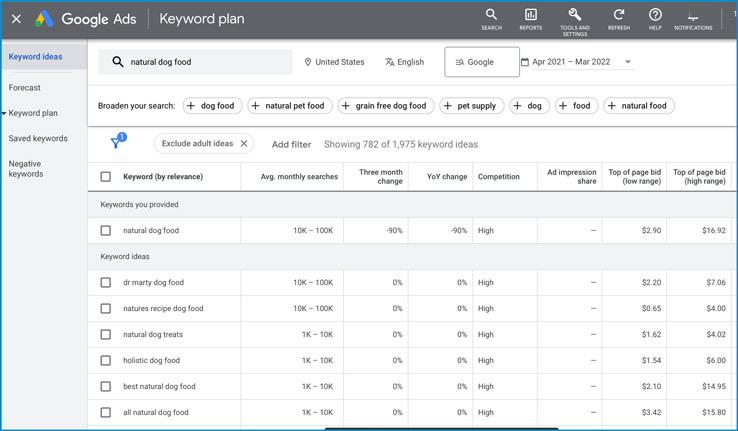Check the box for natural dog treats
The height and width of the screenshot is (431, 738).
click(x=106, y=335)
